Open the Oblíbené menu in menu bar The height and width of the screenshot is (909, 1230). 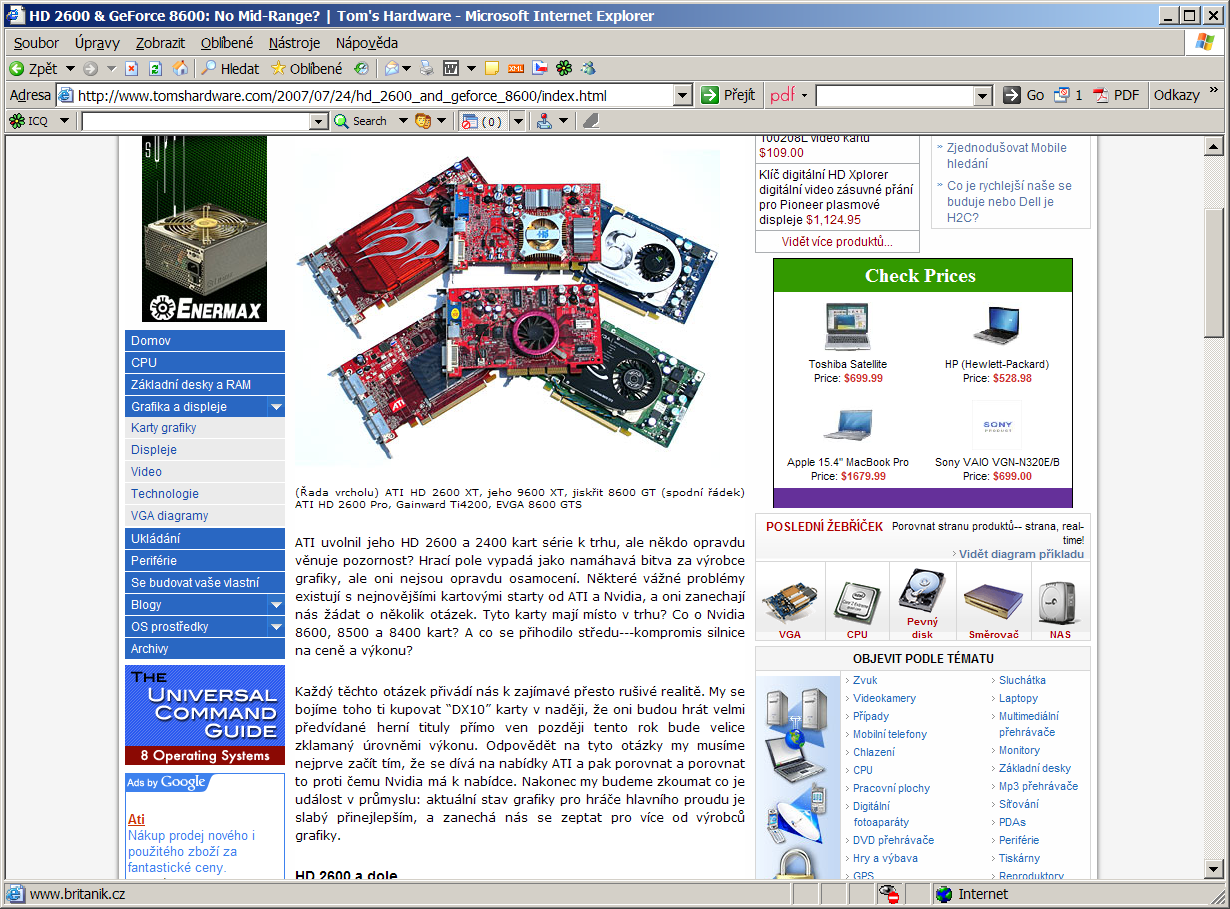tap(227, 43)
